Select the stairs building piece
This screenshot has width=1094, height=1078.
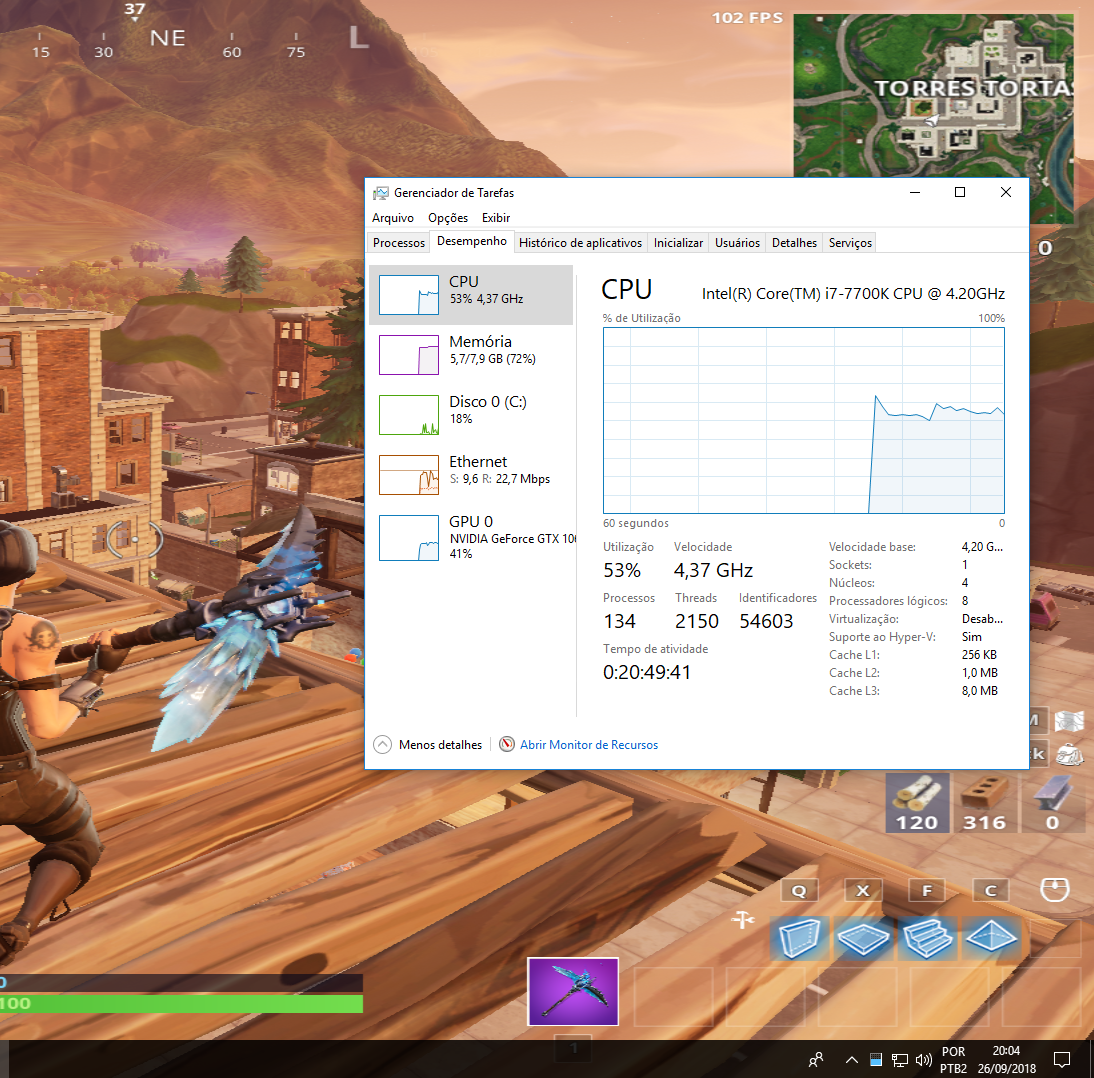(x=927, y=938)
